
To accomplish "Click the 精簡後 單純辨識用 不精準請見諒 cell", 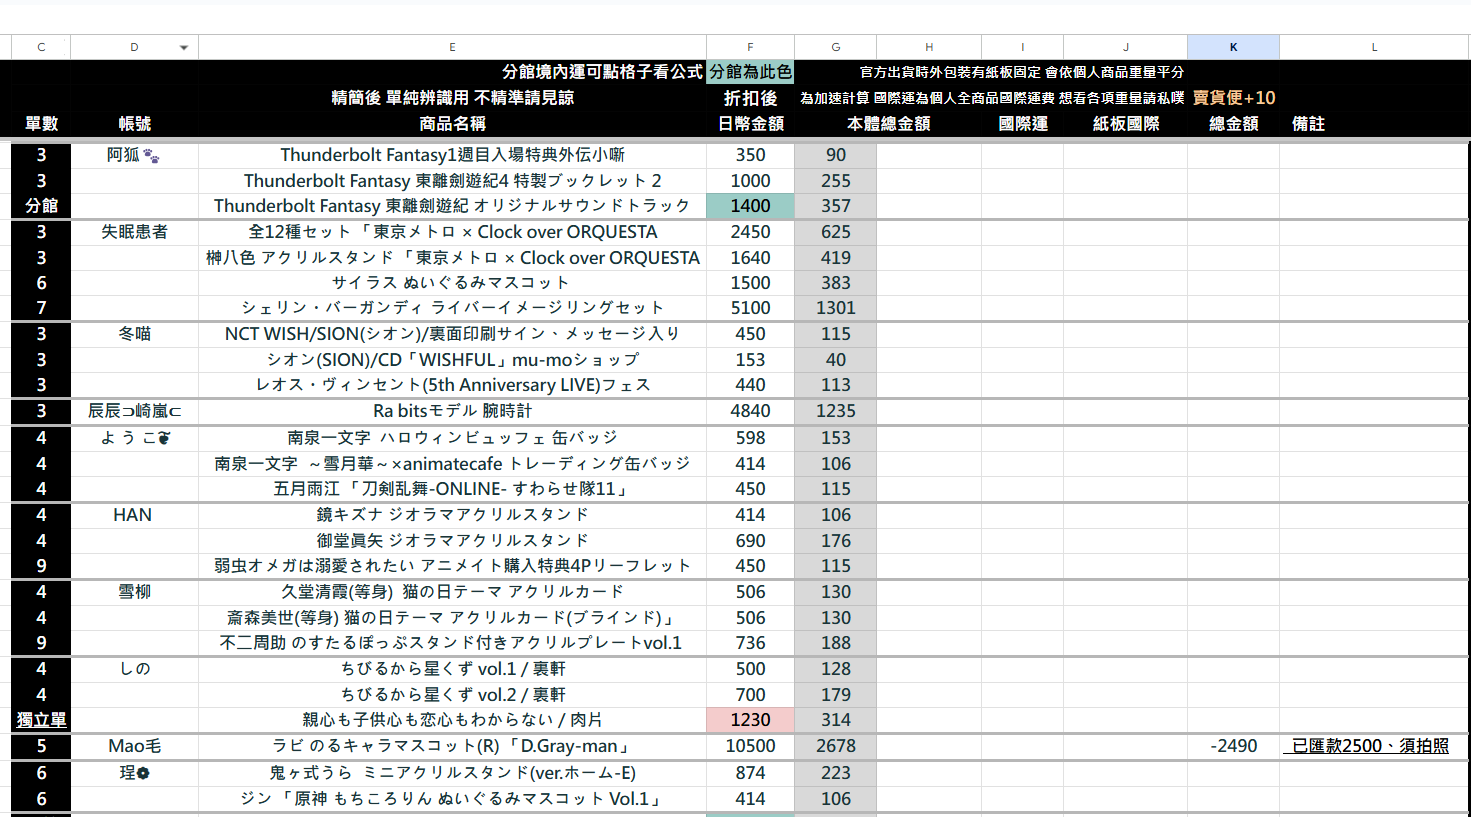I will (x=452, y=98).
